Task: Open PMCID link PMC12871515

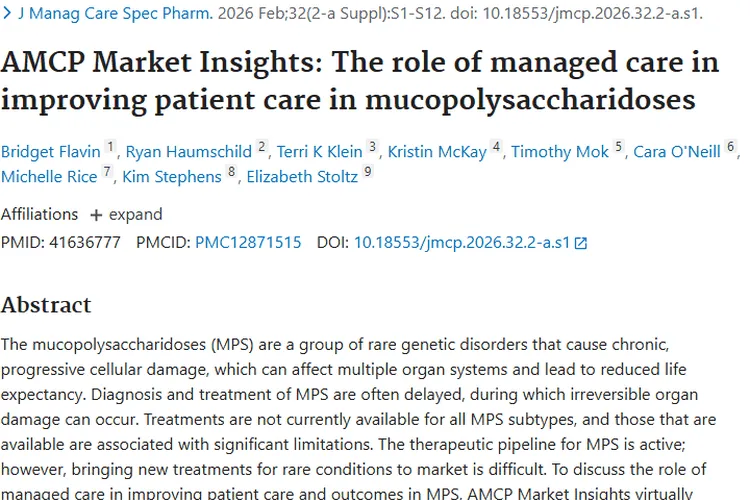Action: [248, 242]
